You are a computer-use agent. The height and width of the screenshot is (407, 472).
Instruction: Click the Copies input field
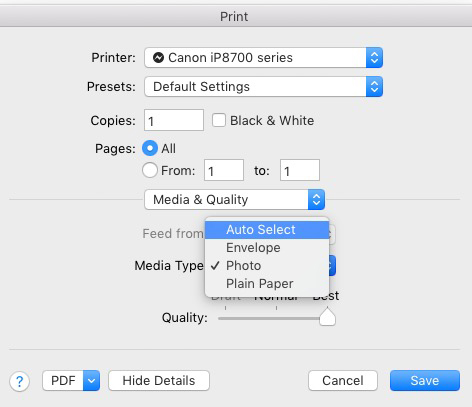174,120
